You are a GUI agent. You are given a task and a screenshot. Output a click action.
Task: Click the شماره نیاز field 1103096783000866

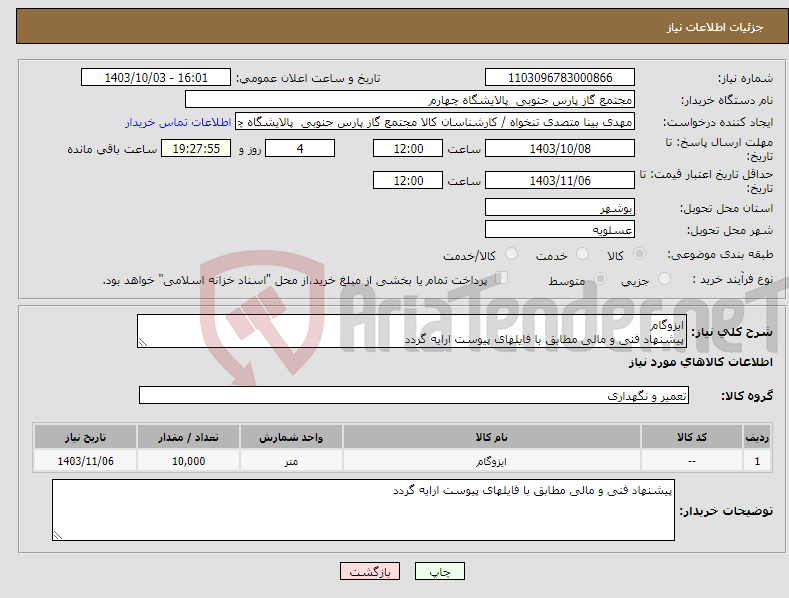(560, 78)
